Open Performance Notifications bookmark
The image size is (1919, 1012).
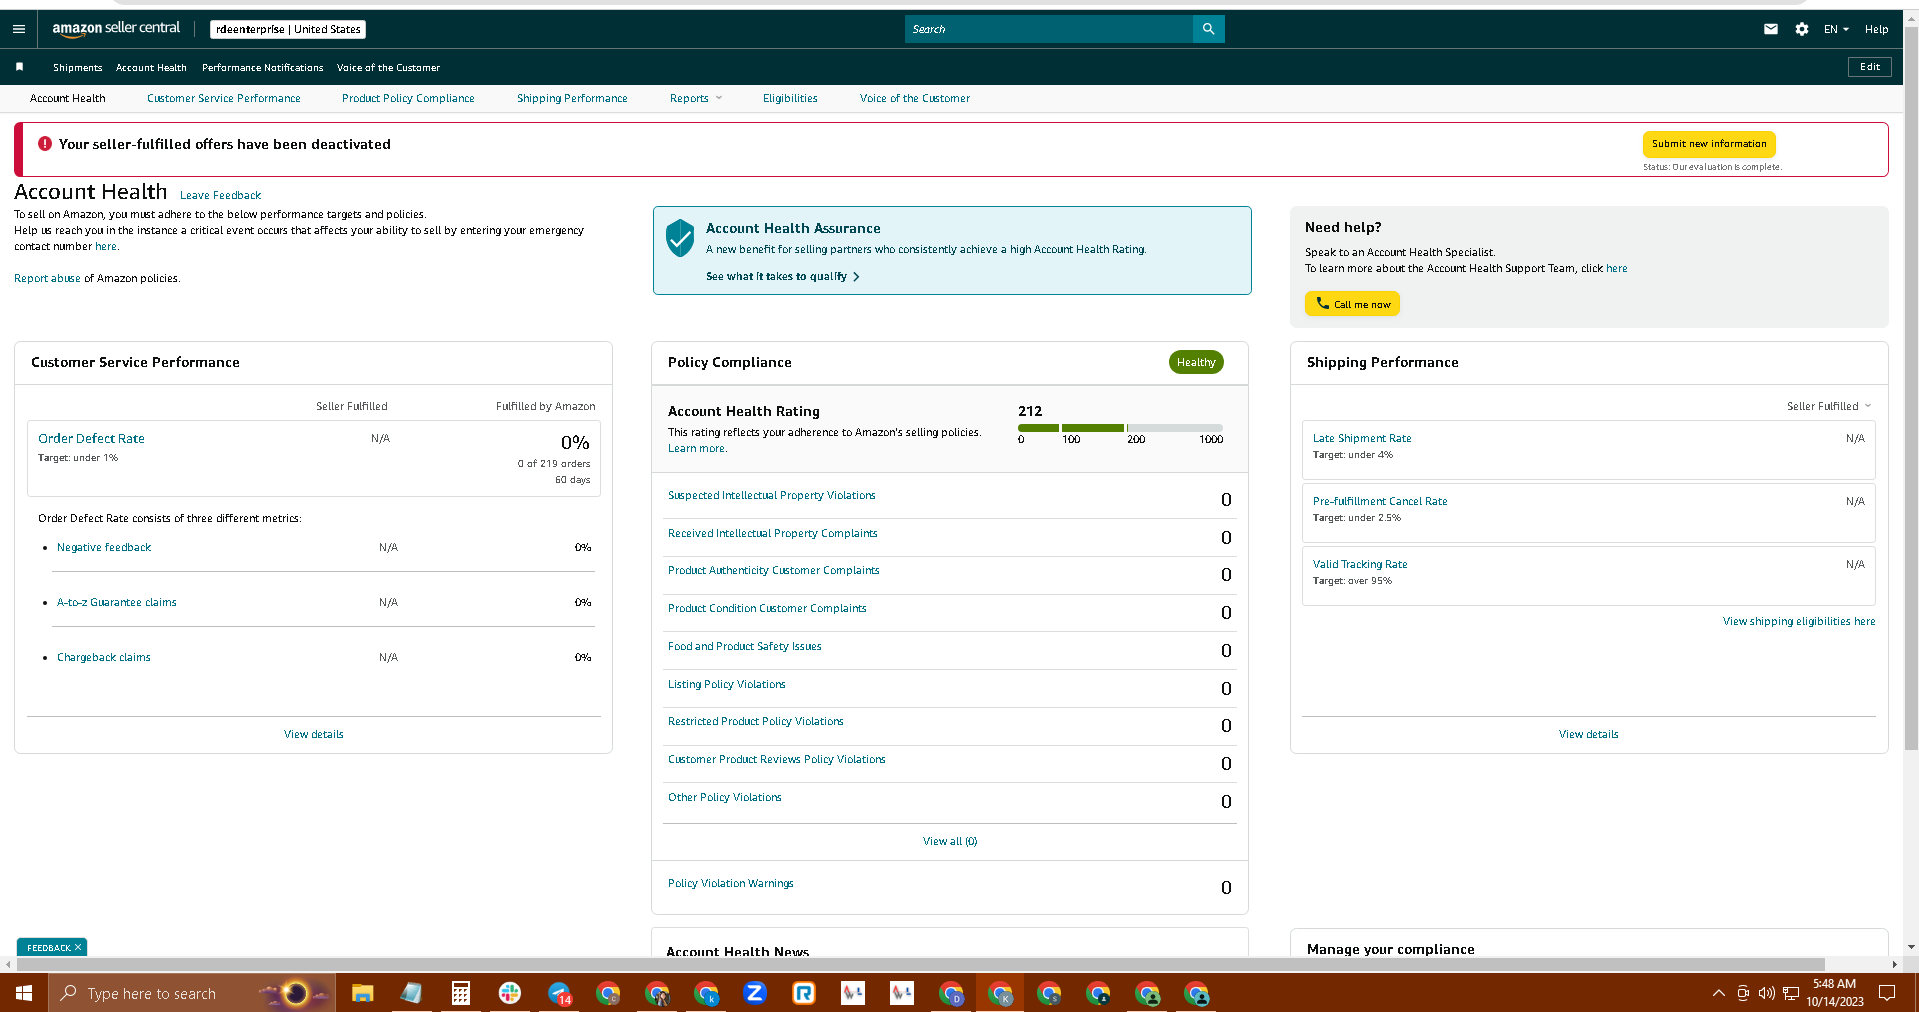coord(263,67)
